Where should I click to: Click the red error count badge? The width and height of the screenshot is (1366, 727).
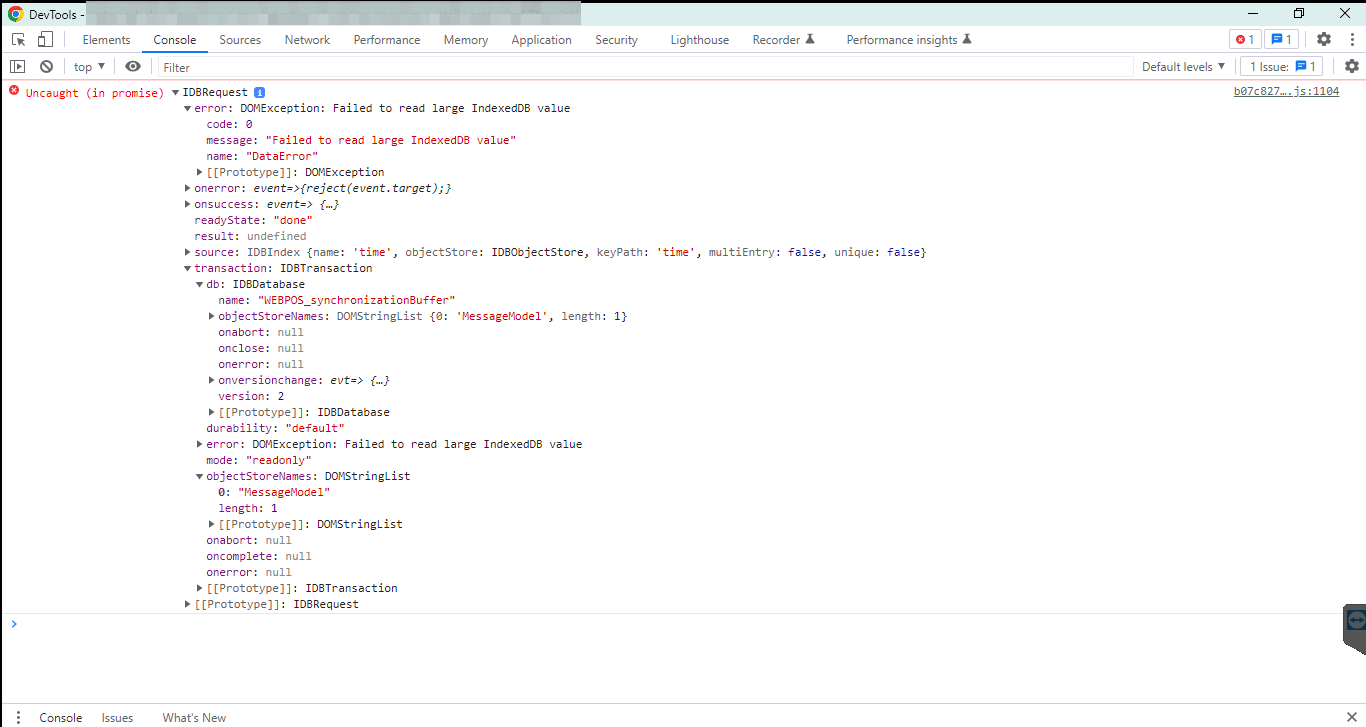coord(1244,40)
